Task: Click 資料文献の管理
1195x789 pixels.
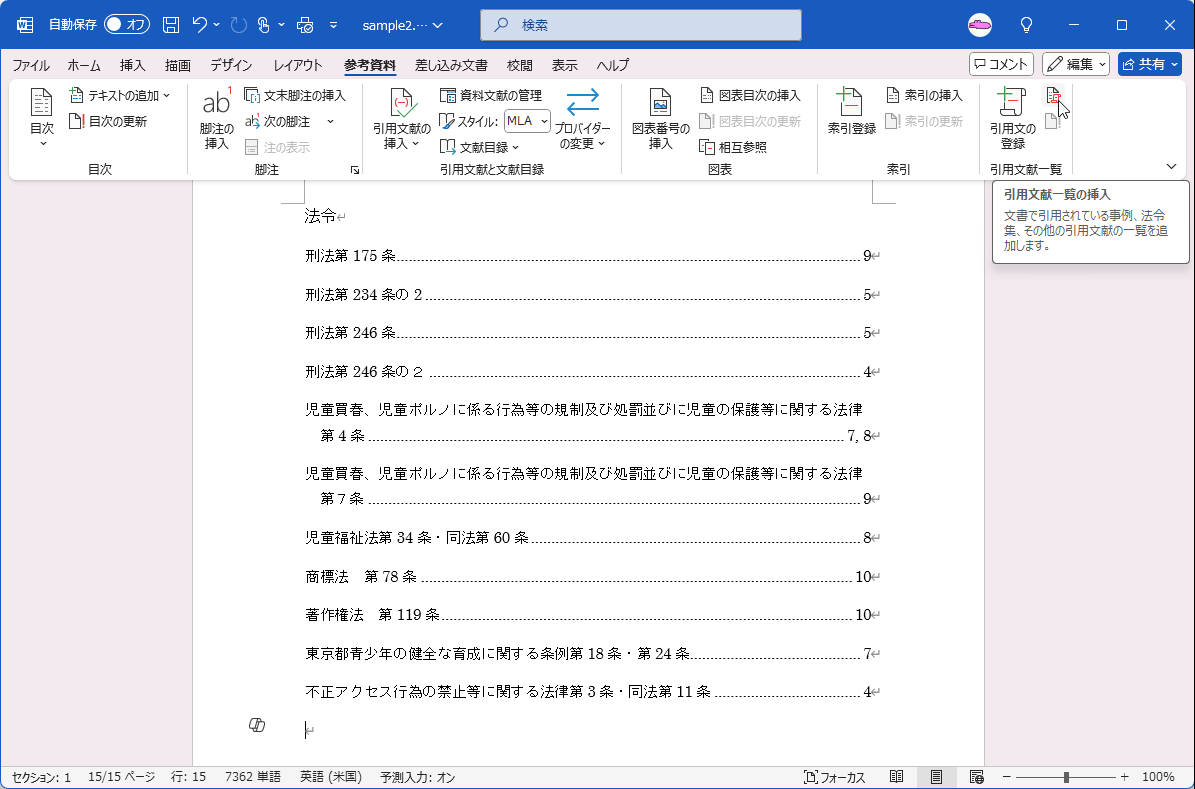Action: (x=491, y=95)
